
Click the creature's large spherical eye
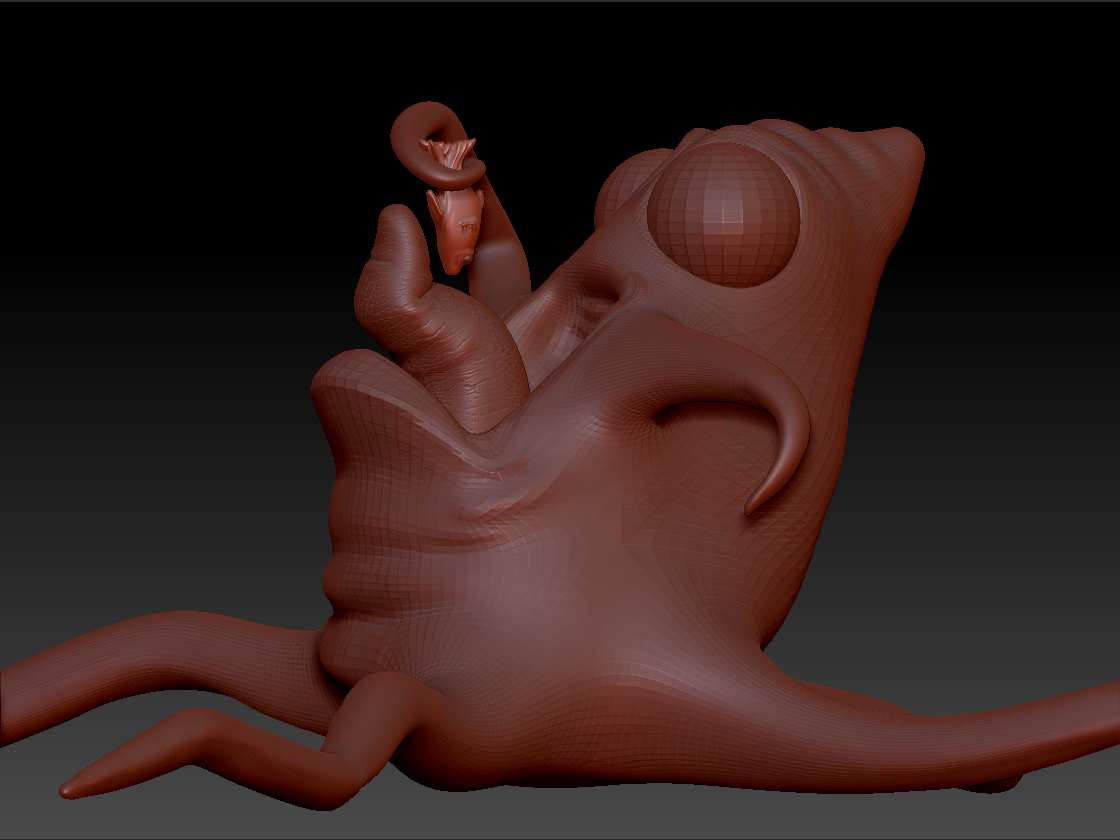[723, 214]
